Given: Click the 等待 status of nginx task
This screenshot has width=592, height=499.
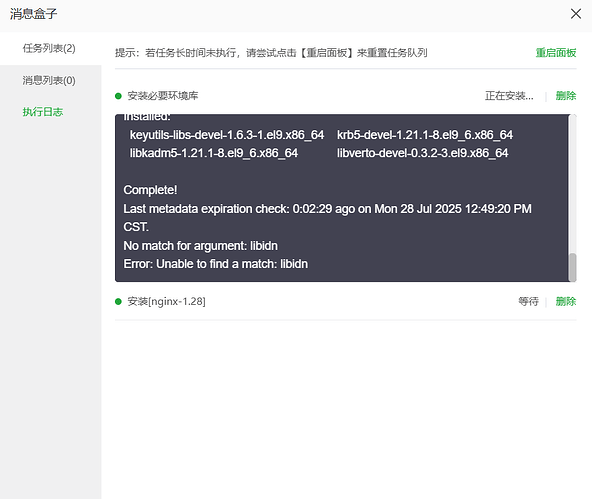Looking at the screenshot, I should (x=528, y=301).
